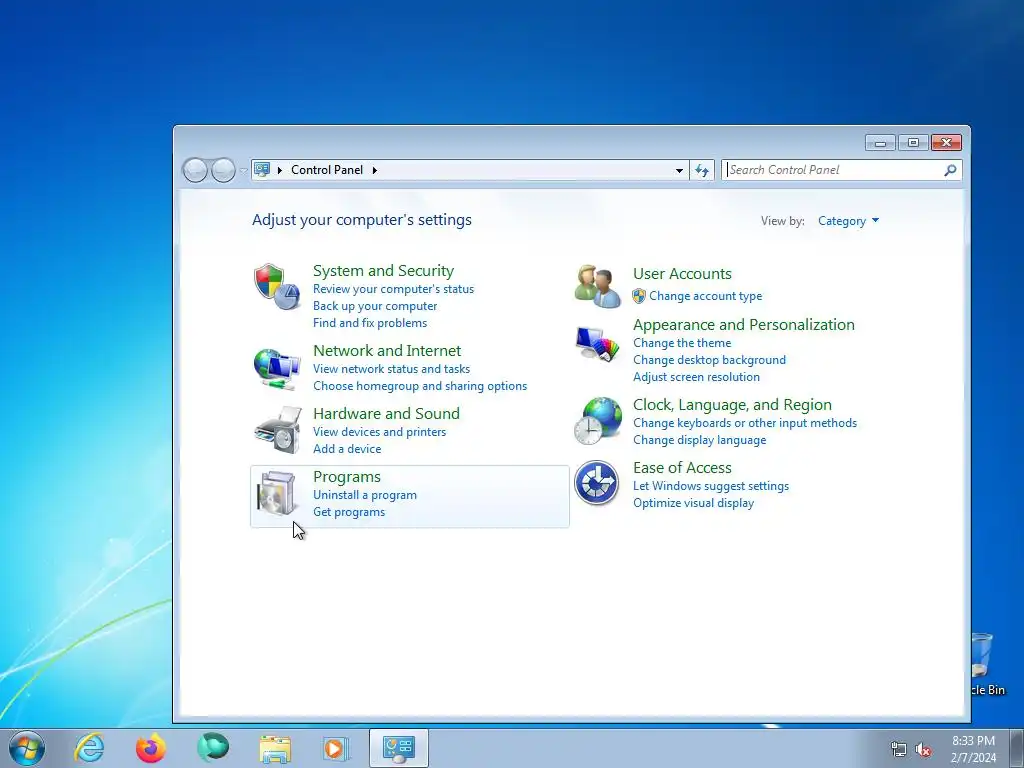The width and height of the screenshot is (1024, 768).
Task: Open the recent pages dropdown beside Forward
Action: pyautogui.click(x=243, y=170)
